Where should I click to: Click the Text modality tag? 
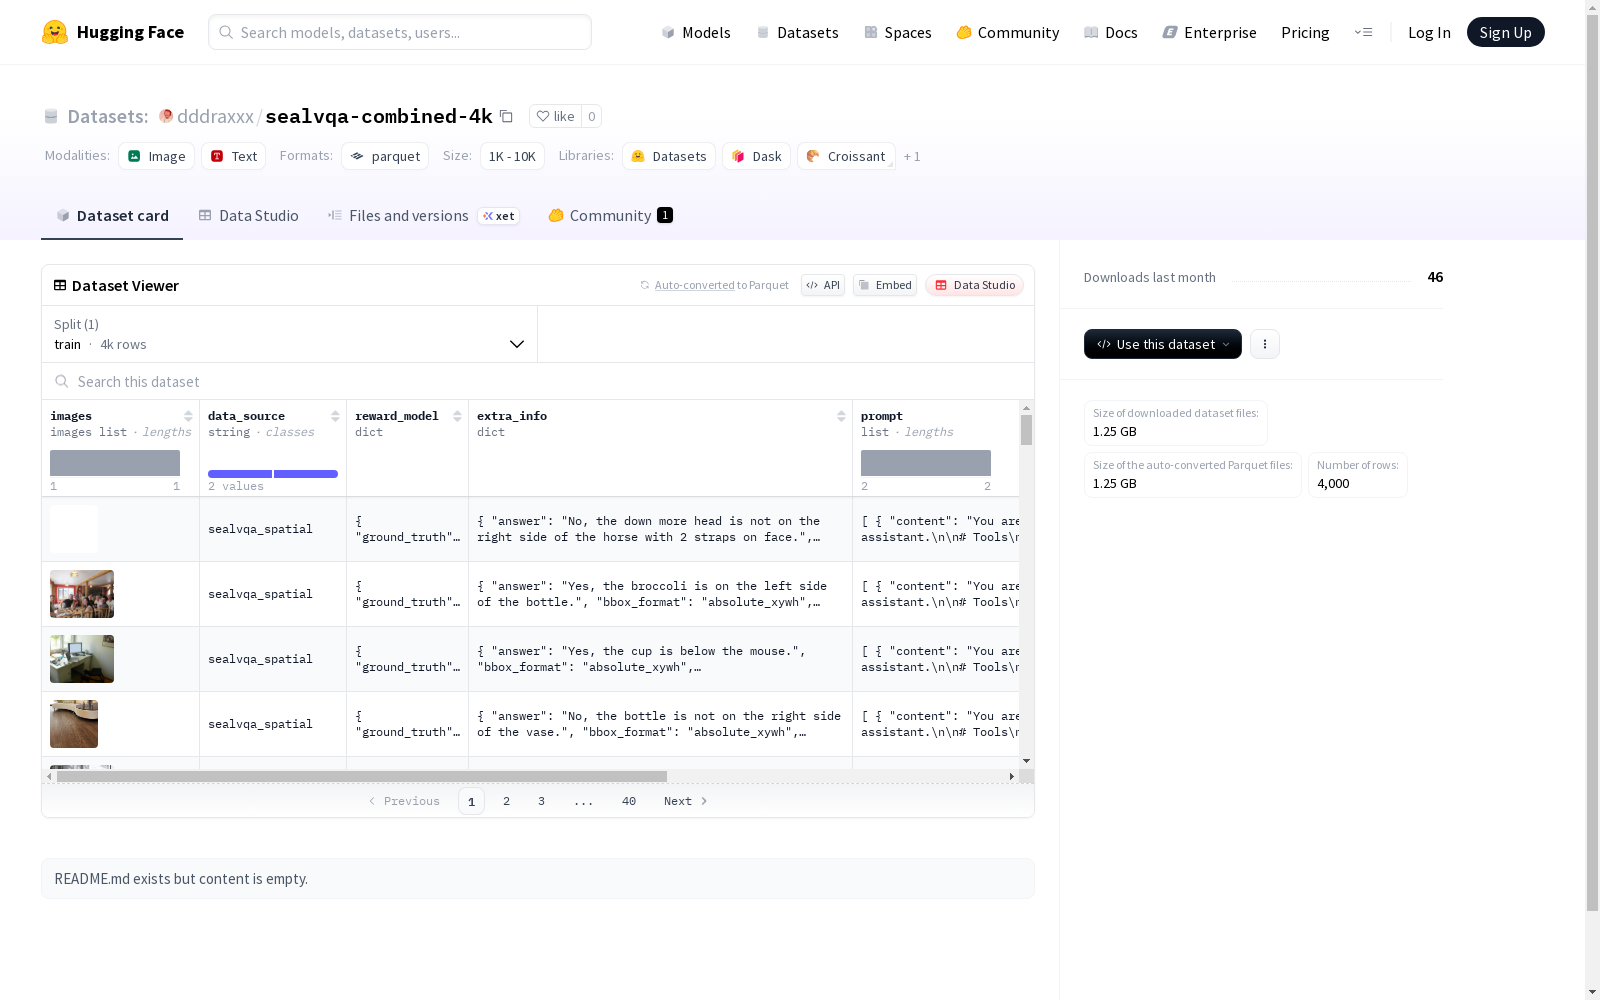(x=234, y=156)
